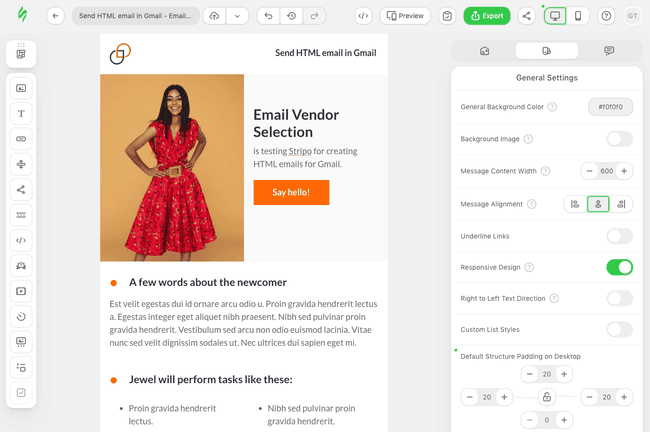Select the Text block tool
This screenshot has width=650, height=432.
click(21, 114)
